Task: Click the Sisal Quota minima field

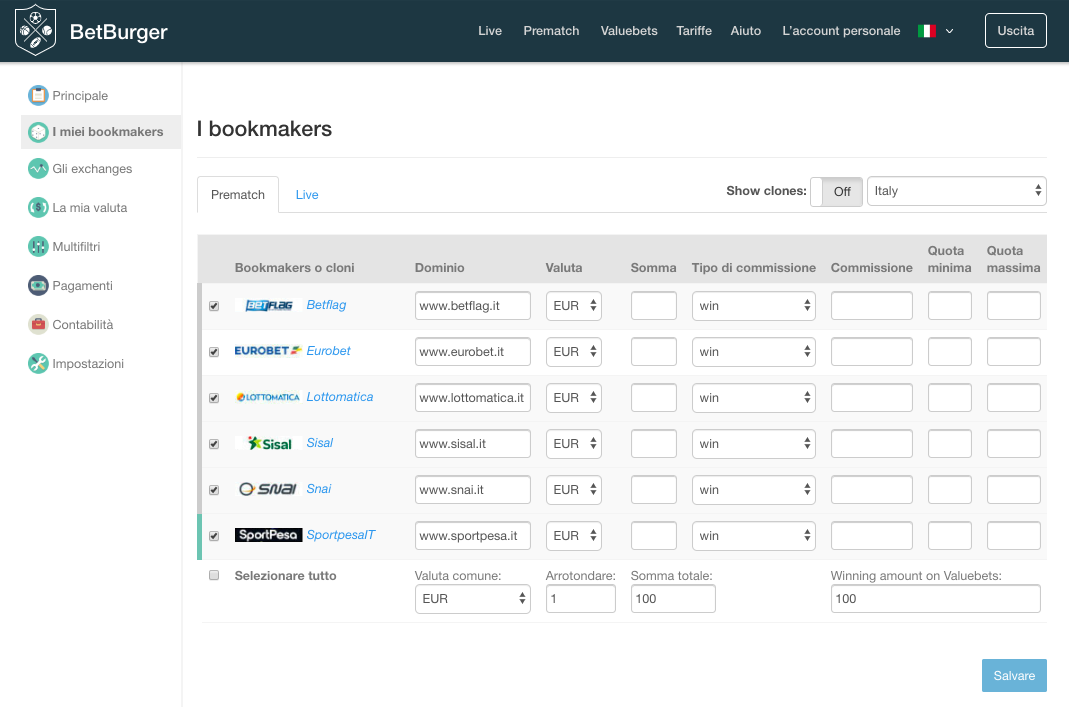Action: [949, 444]
